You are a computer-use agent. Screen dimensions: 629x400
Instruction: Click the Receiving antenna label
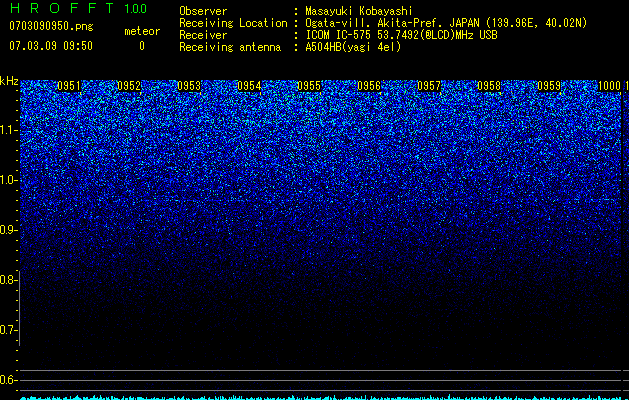coord(230,47)
